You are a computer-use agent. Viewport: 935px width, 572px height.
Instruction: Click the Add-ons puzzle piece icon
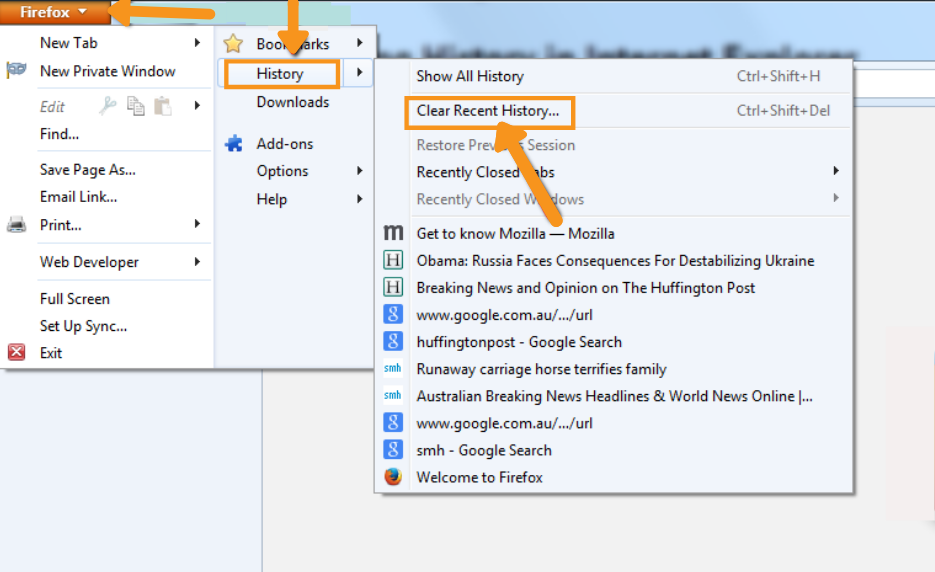234,143
